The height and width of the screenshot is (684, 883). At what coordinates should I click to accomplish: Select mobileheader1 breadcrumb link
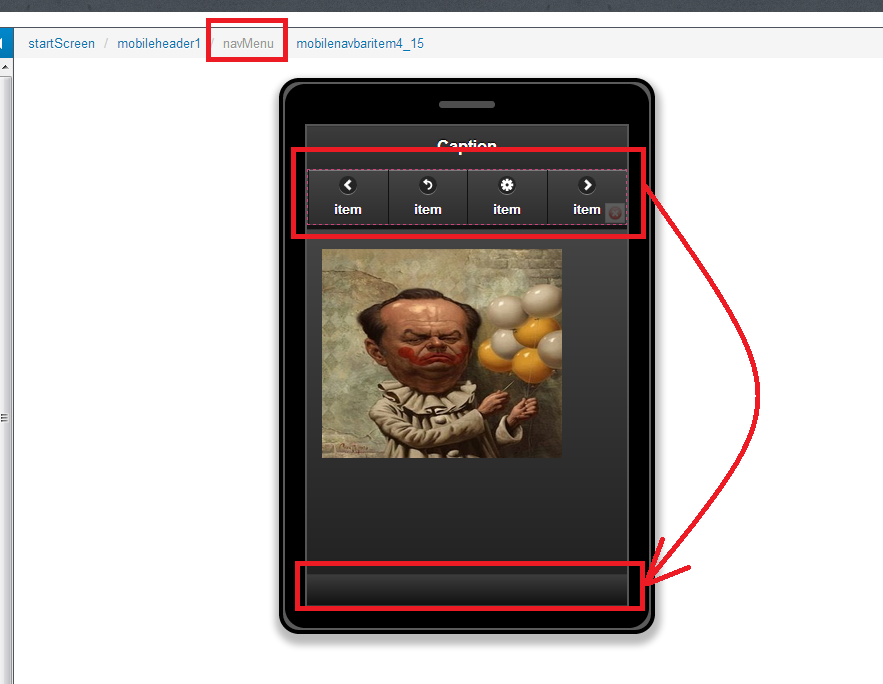[x=159, y=43]
